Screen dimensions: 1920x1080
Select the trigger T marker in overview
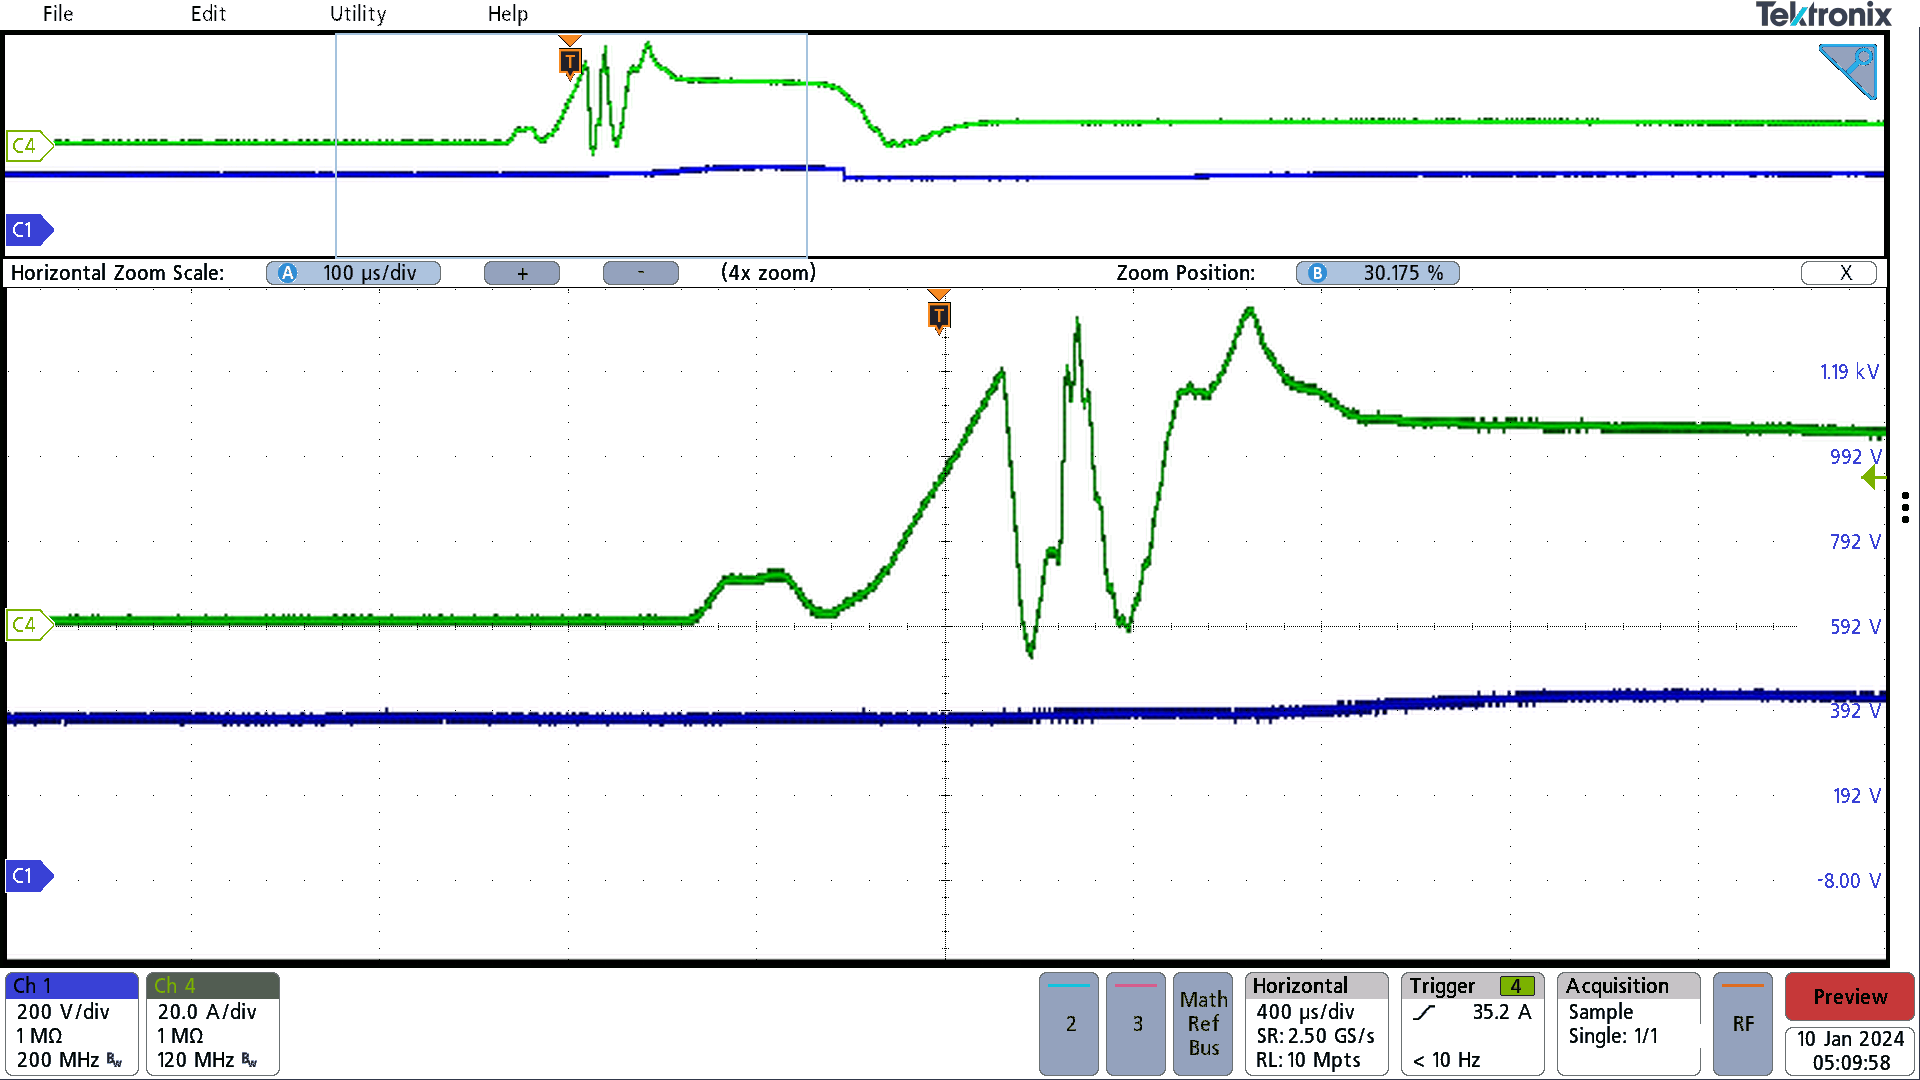point(570,61)
